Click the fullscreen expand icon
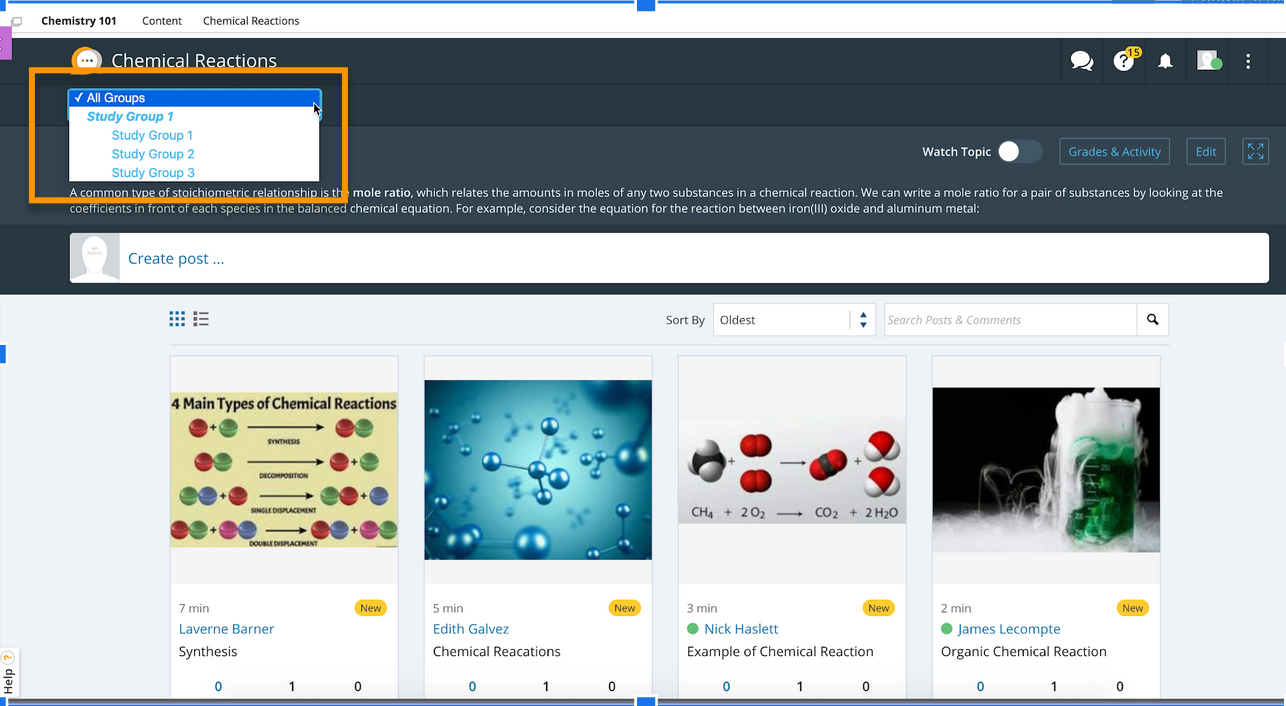 1255,151
